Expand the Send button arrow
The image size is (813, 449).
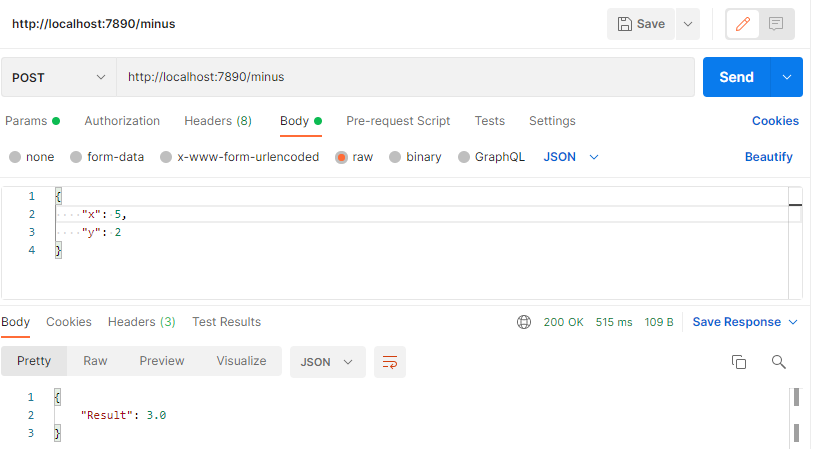click(787, 77)
